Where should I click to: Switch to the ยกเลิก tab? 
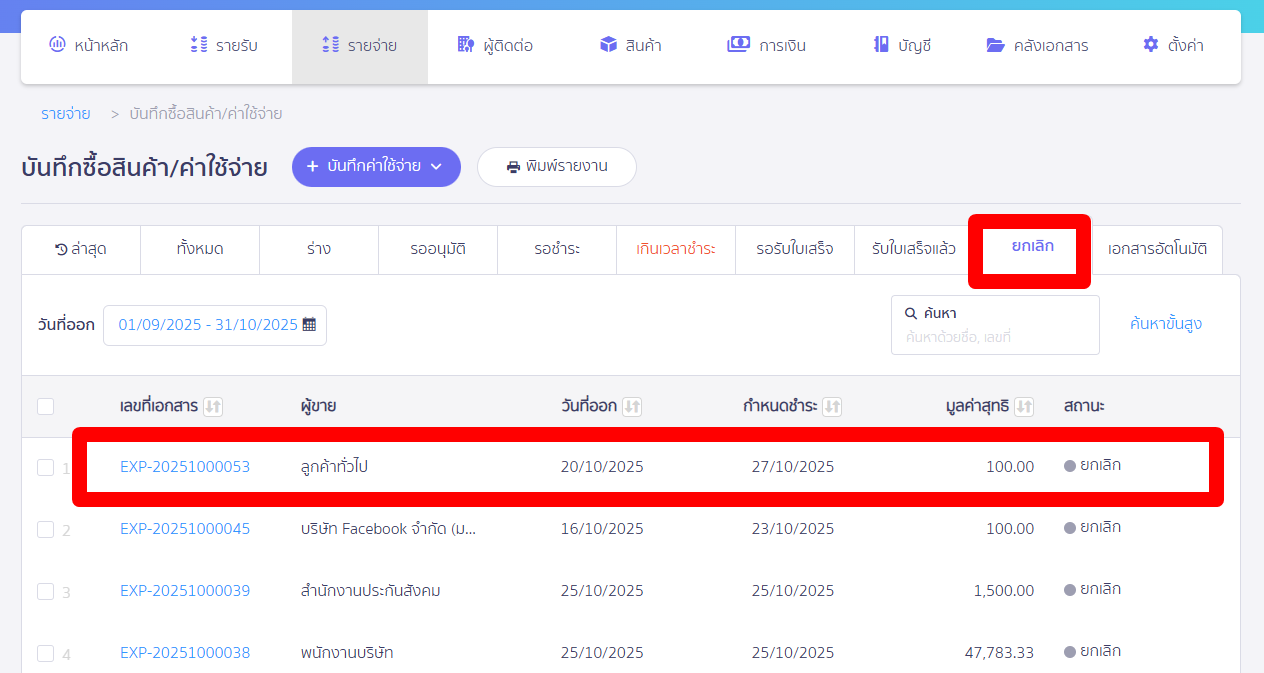tap(1029, 251)
